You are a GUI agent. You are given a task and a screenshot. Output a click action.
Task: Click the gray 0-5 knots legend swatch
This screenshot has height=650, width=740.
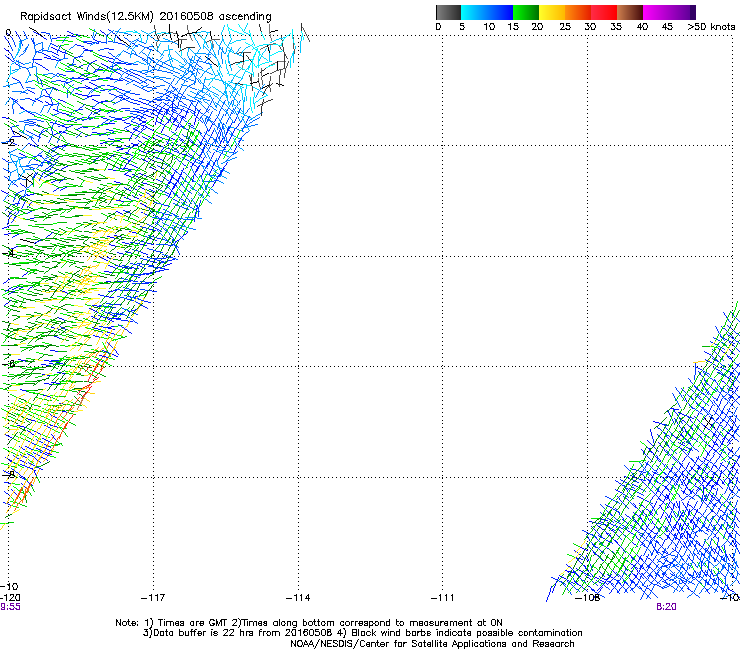(x=448, y=12)
